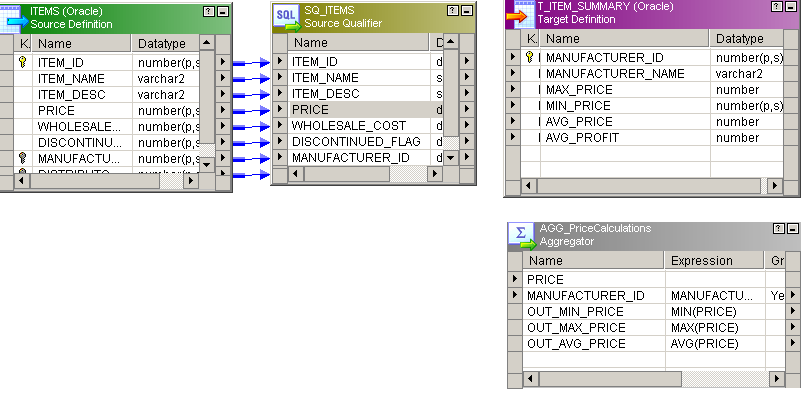Click output port arrow of WHOLESALE... in ITEMS
The width and height of the screenshot is (803, 394).
click(223, 126)
